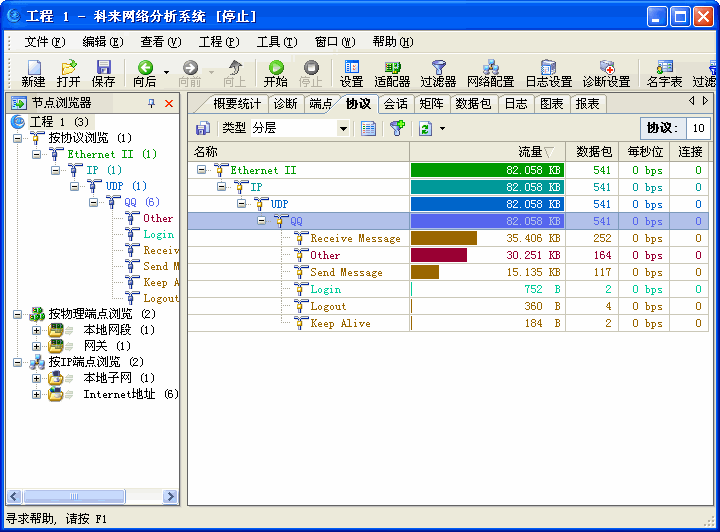Collapse Ethernet II node in left tree
Screen dimensions: 720x532
(36, 154)
